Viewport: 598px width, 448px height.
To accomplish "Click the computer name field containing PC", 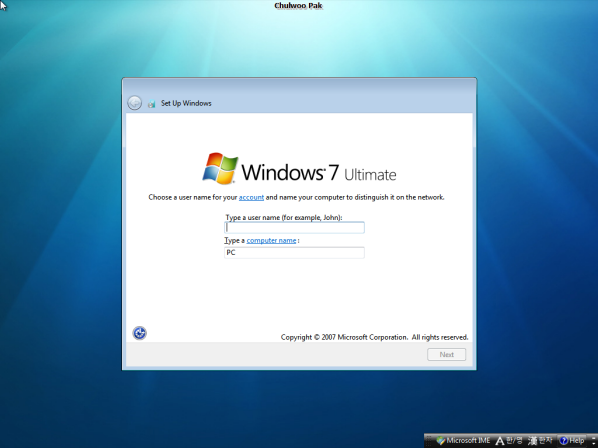I will (x=294, y=253).
